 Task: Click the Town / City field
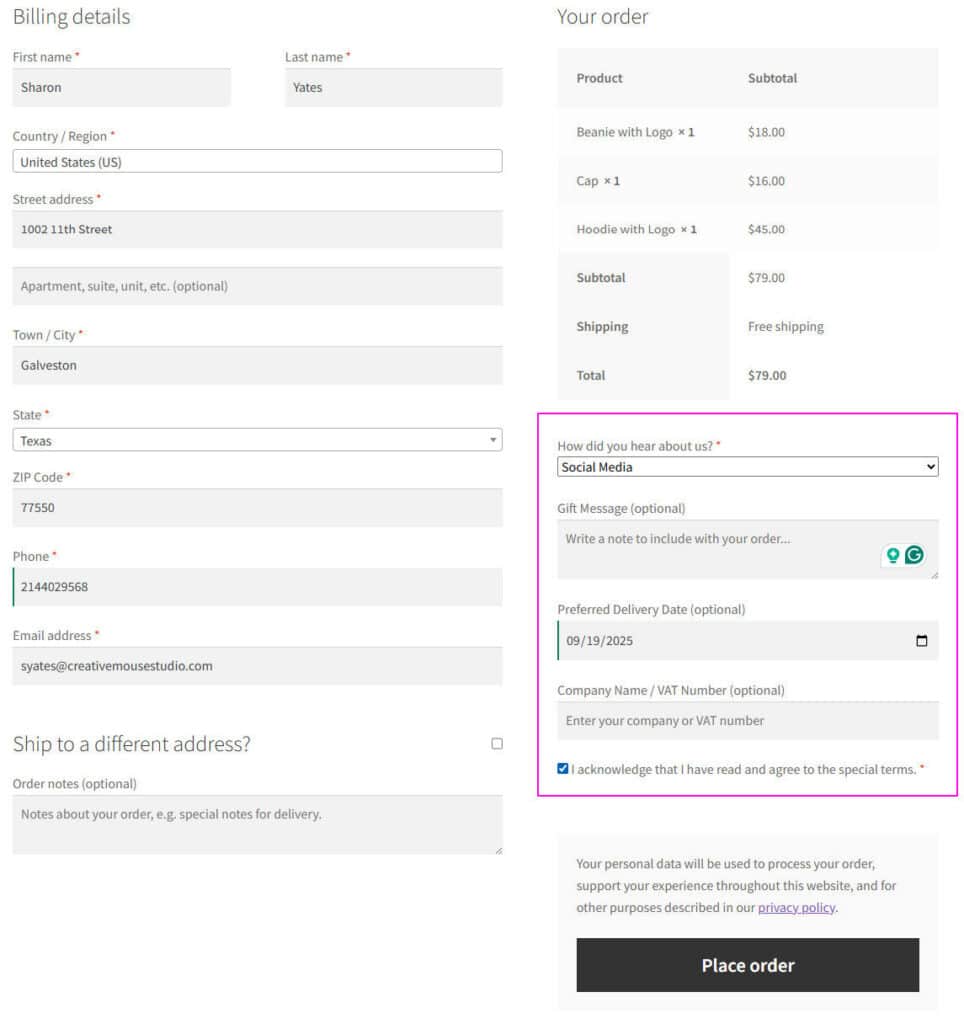(257, 366)
